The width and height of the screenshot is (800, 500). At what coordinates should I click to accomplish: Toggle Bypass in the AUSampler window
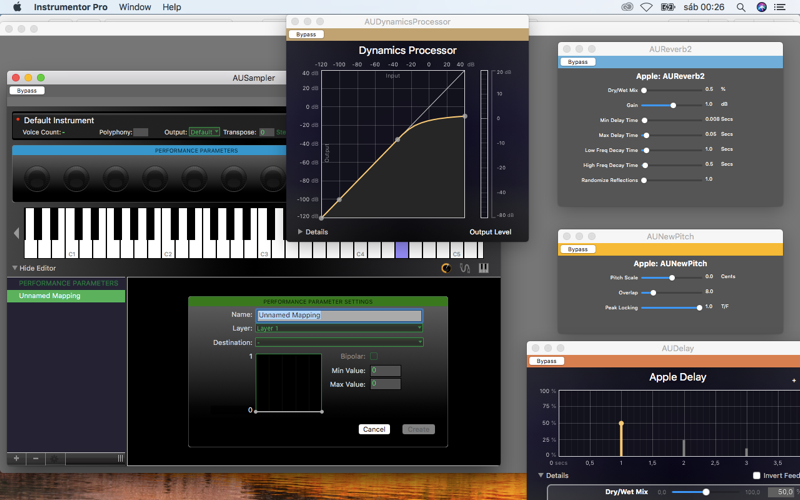click(27, 90)
